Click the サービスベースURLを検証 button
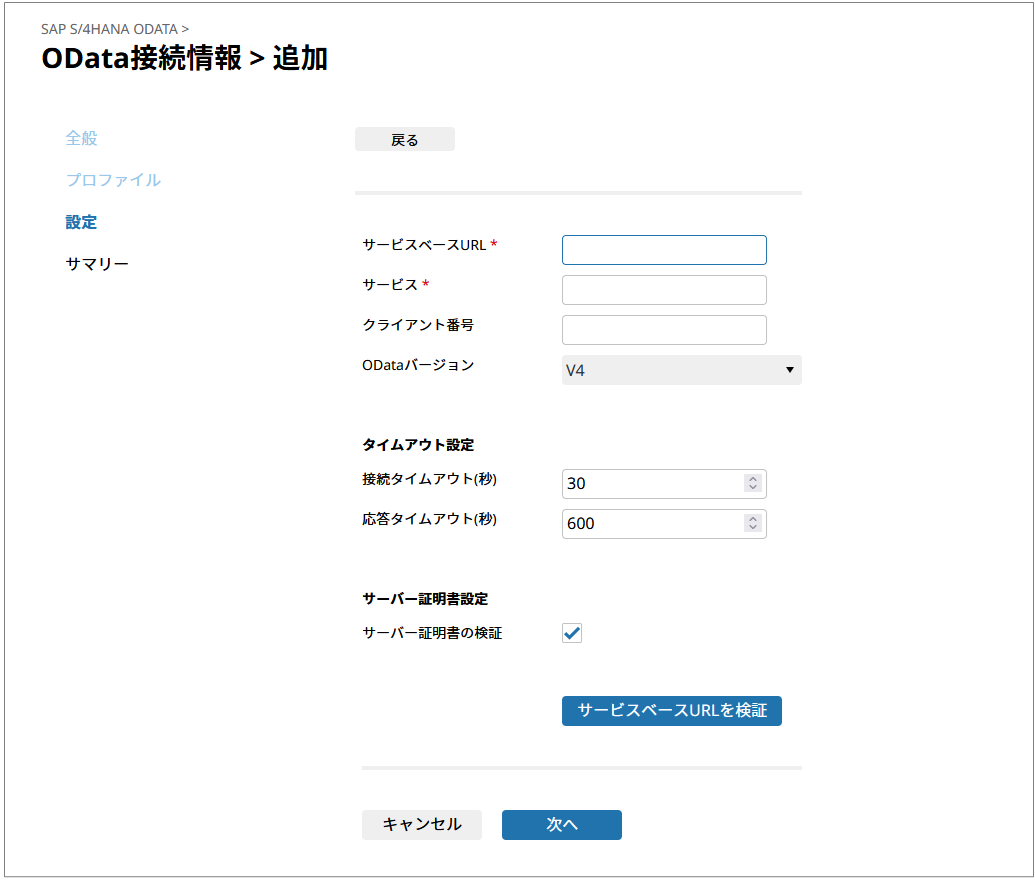Image resolution: width=1035 pixels, height=880 pixels. coord(671,711)
